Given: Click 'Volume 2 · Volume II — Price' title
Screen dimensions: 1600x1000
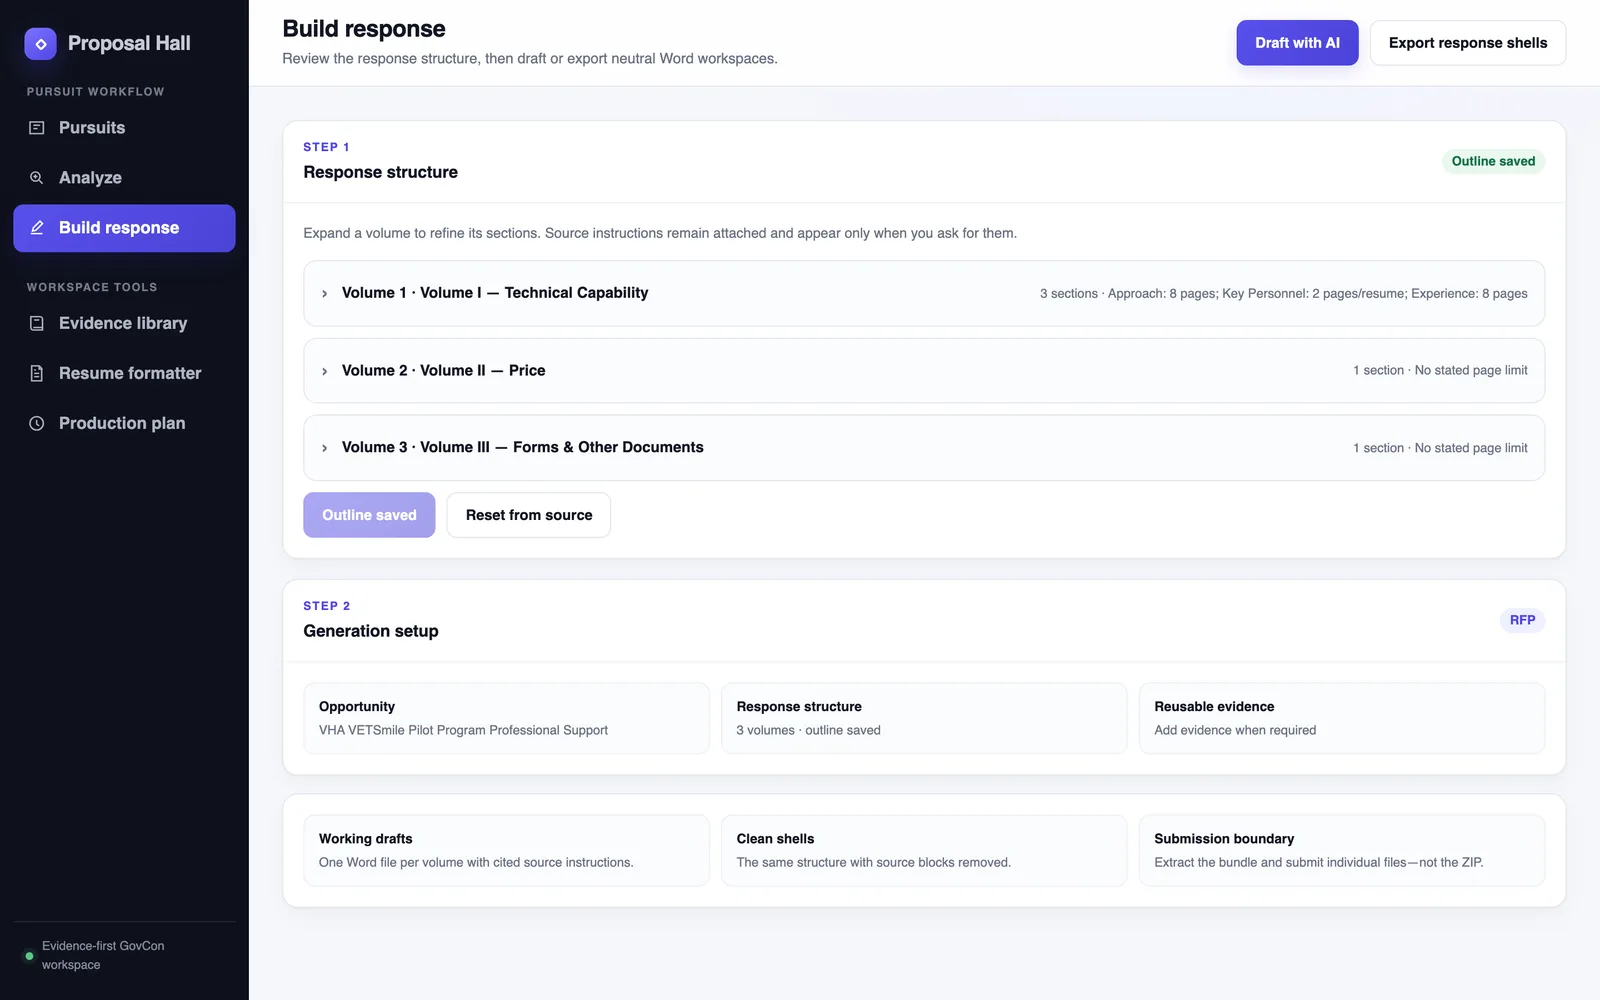Looking at the screenshot, I should [443, 370].
